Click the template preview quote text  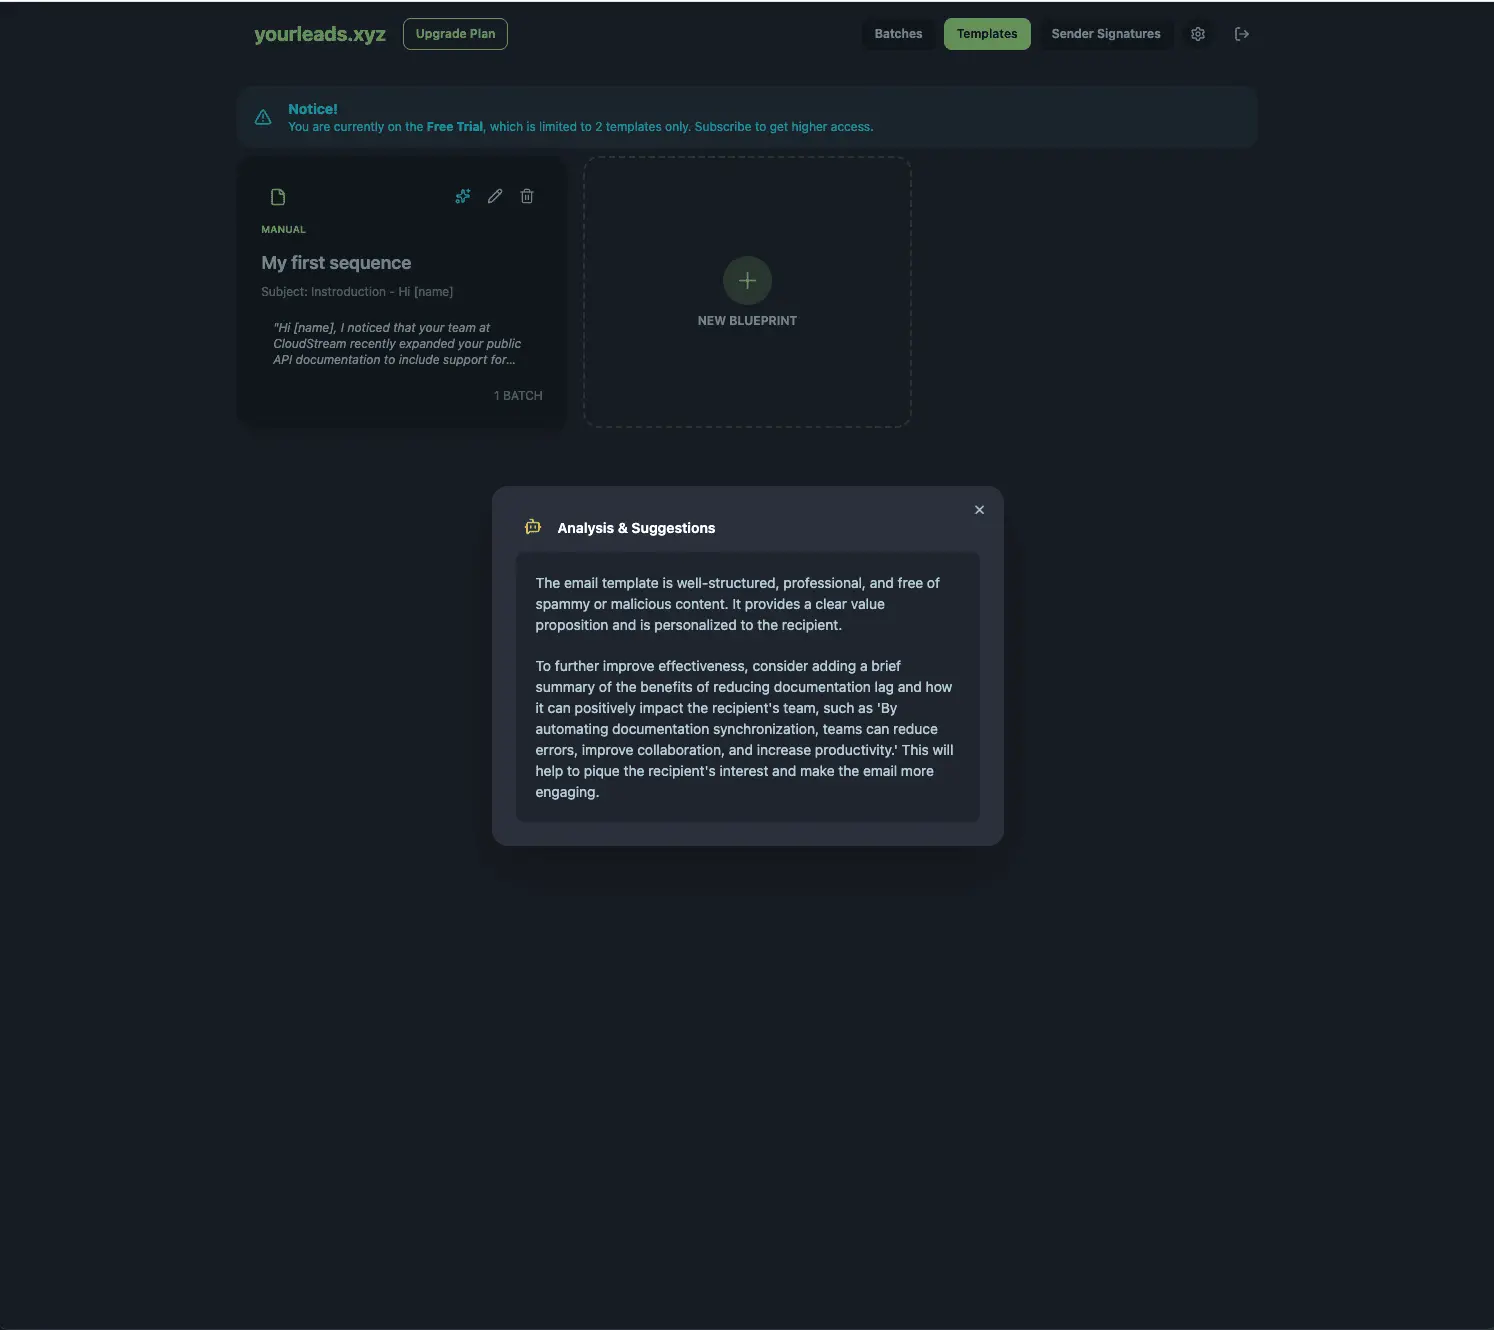click(397, 344)
